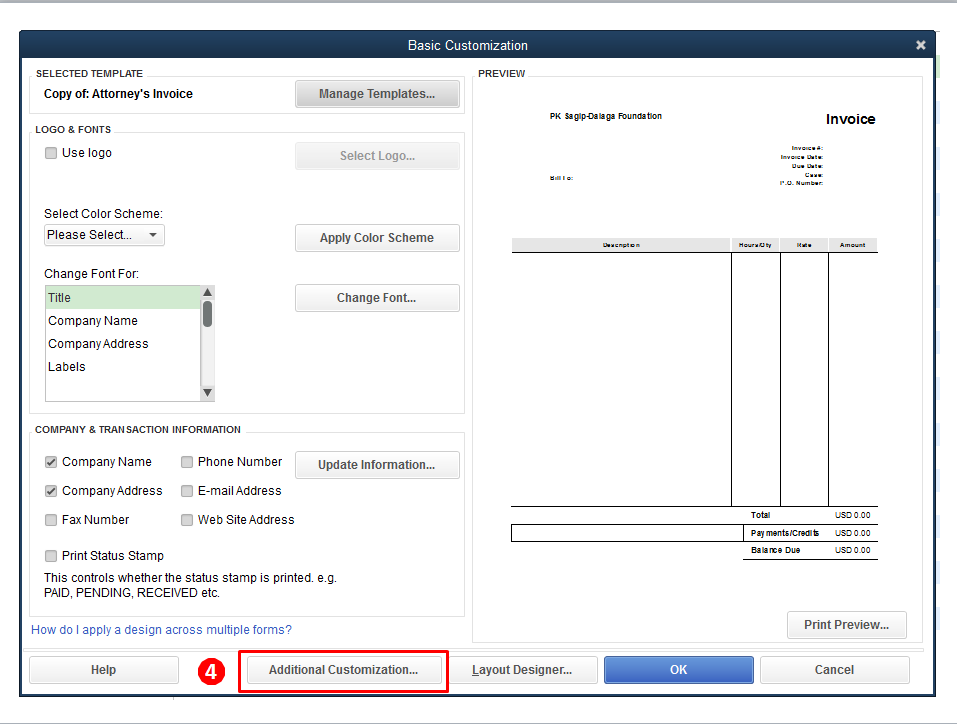The height and width of the screenshot is (724, 957).
Task: Click the Help button
Action: [x=104, y=670]
